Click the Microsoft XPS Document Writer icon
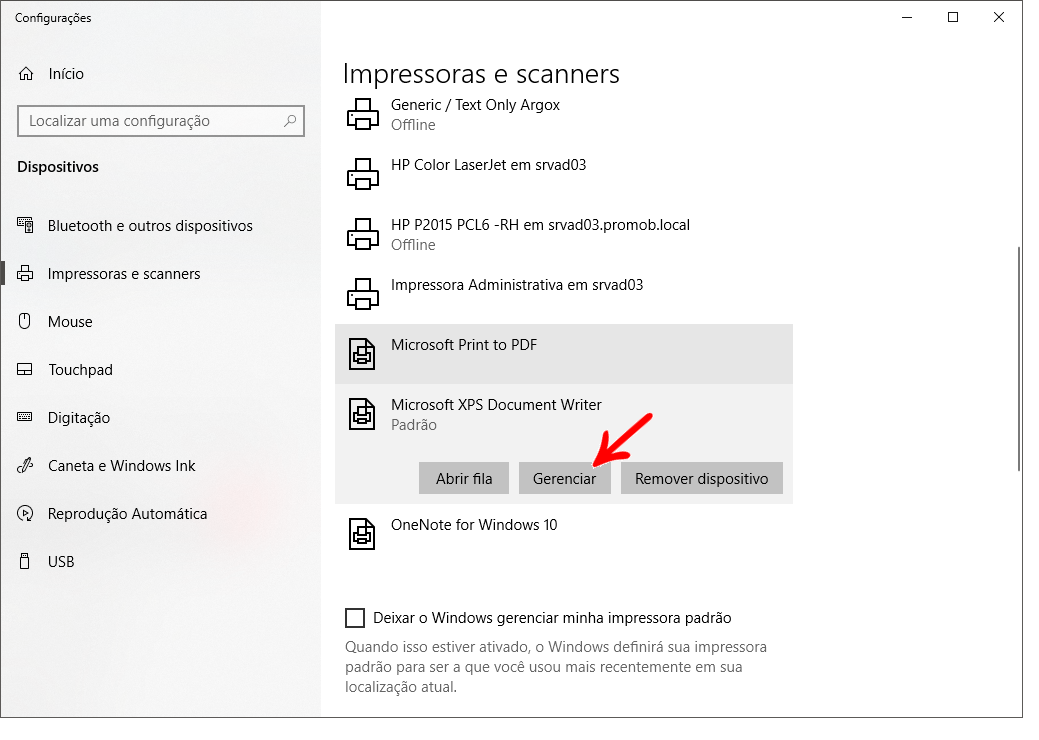The width and height of the screenshot is (1039, 740). pyautogui.click(x=362, y=414)
